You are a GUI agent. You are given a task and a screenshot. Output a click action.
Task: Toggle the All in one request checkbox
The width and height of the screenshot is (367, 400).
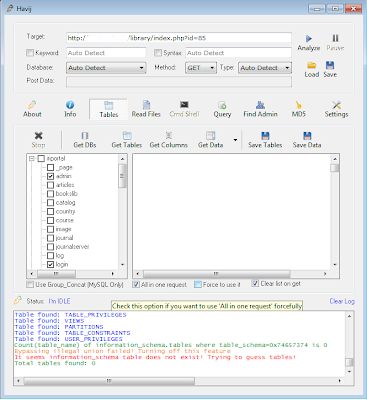click(136, 284)
